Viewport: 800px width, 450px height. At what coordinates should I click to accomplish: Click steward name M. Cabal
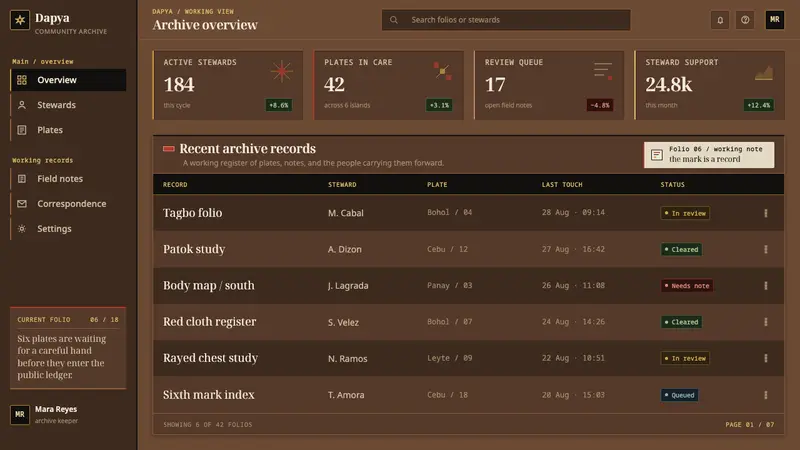click(345, 213)
